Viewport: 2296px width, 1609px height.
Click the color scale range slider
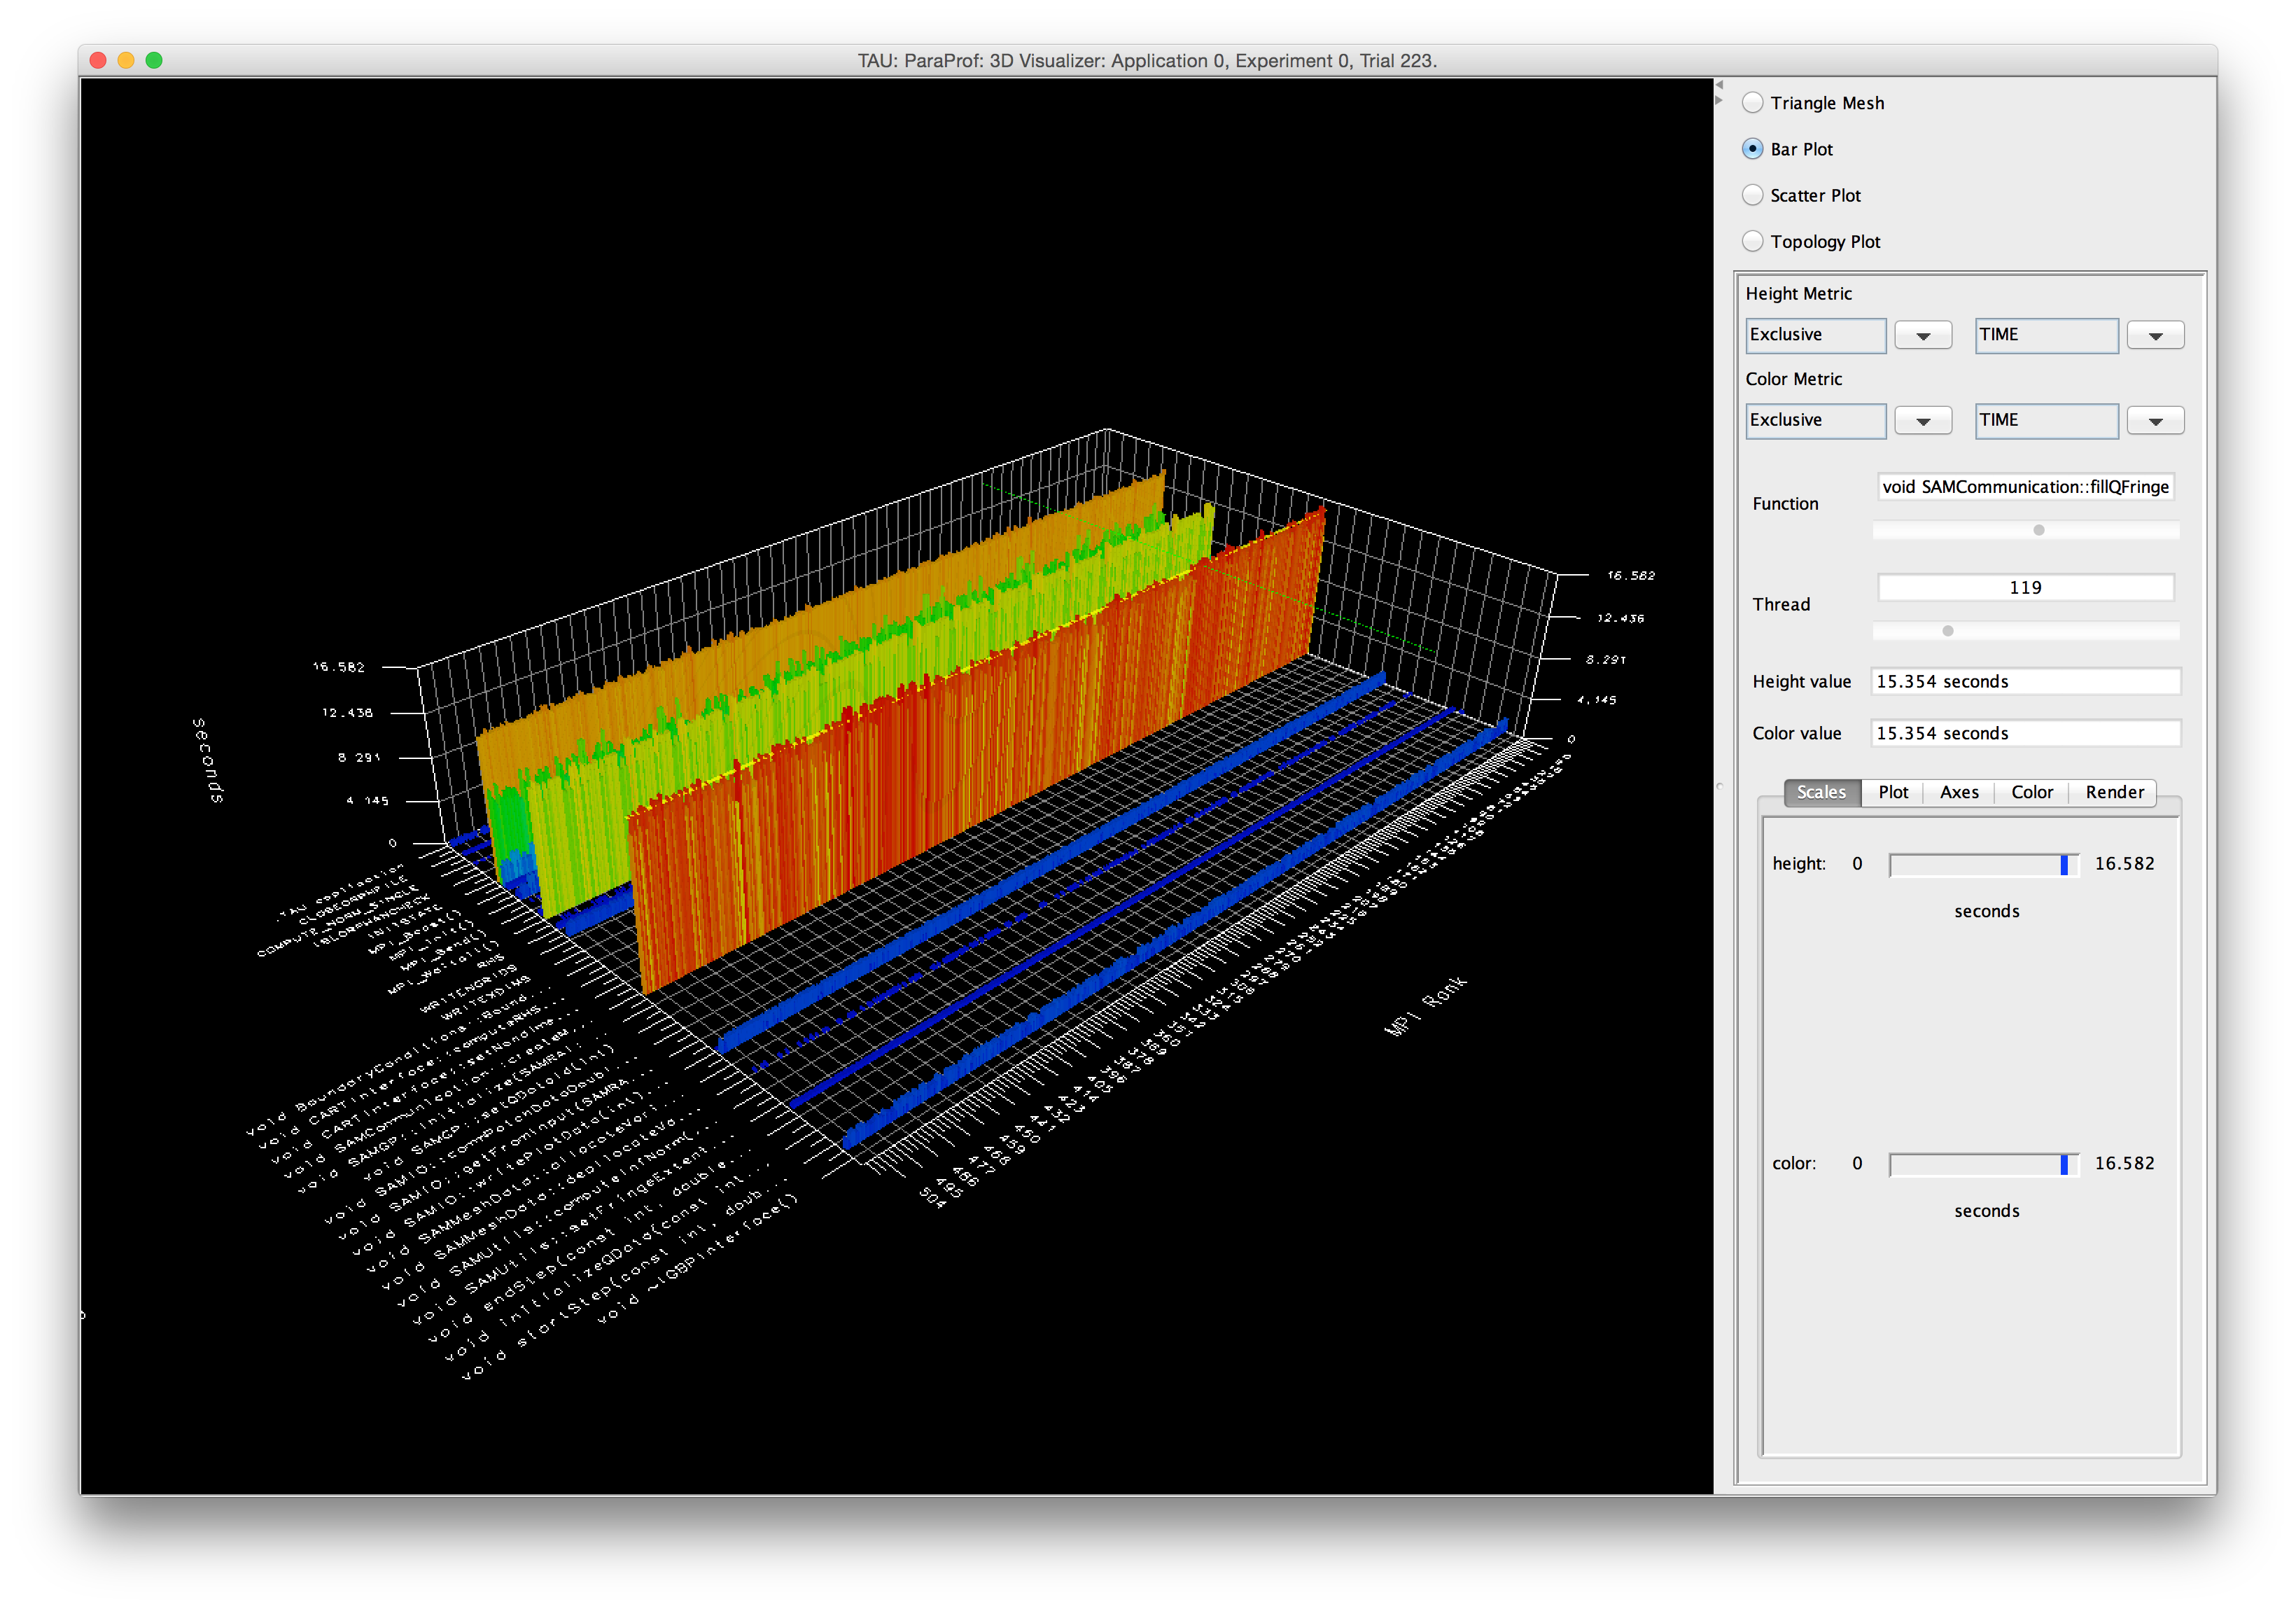[x=1984, y=1165]
